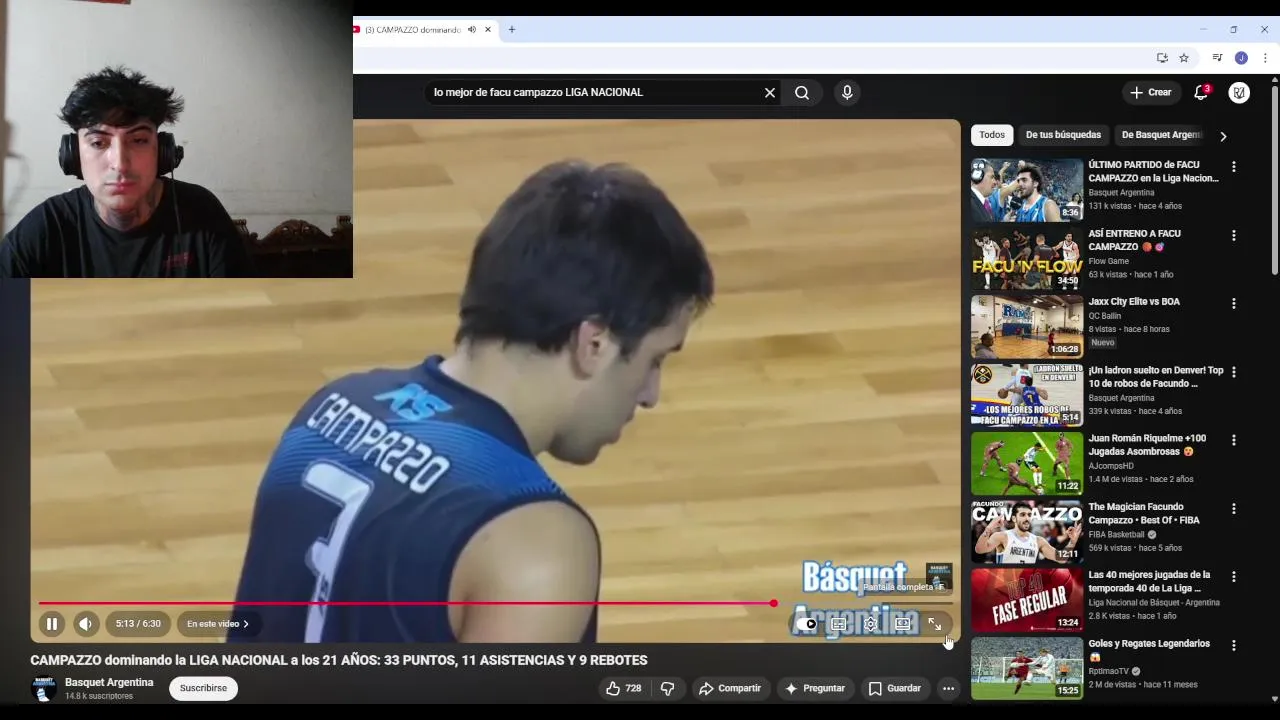The height and width of the screenshot is (720, 1280).
Task: Close the CAMPAZZO browser tab
Action: click(x=488, y=30)
